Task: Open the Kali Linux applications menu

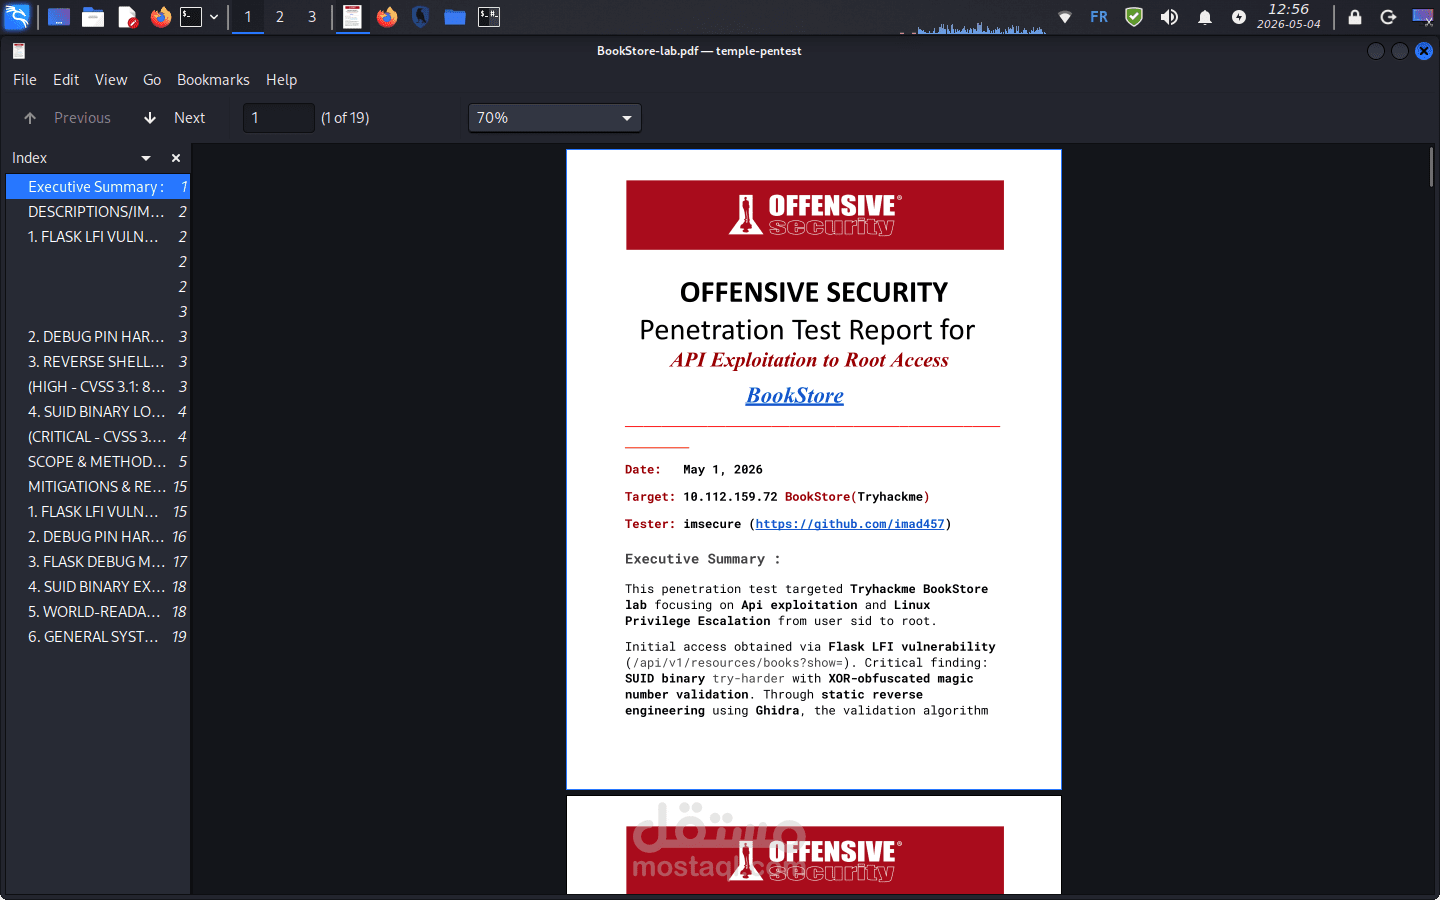Action: (x=18, y=17)
